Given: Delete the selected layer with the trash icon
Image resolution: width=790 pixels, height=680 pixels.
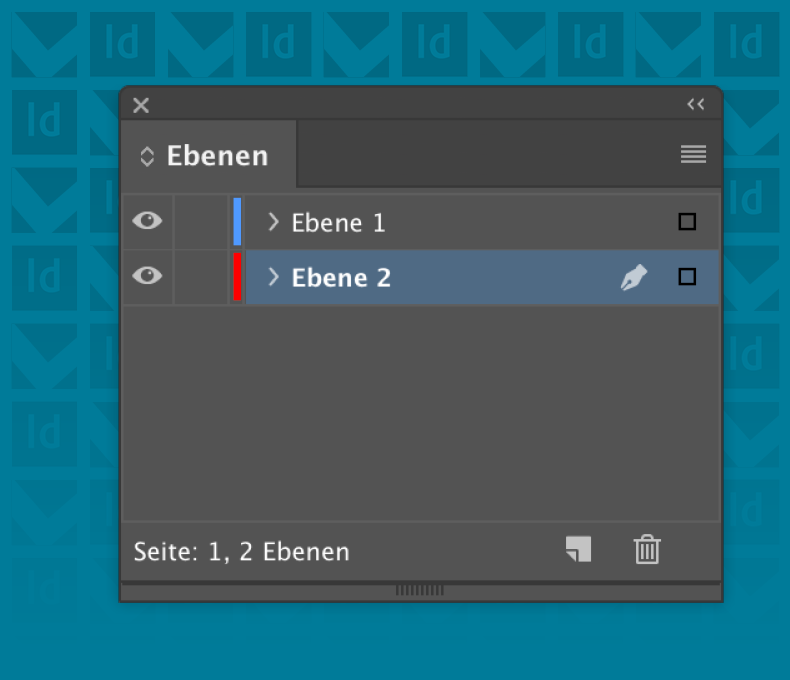Looking at the screenshot, I should click(647, 549).
